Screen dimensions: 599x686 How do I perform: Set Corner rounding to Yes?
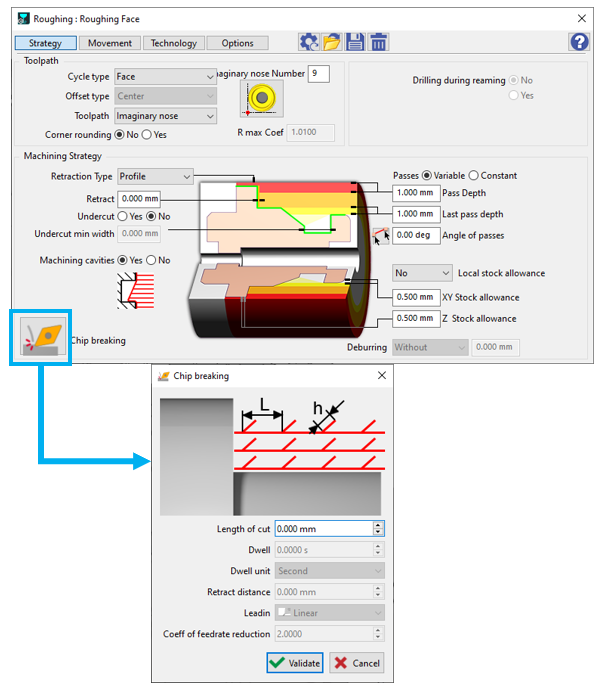147,135
